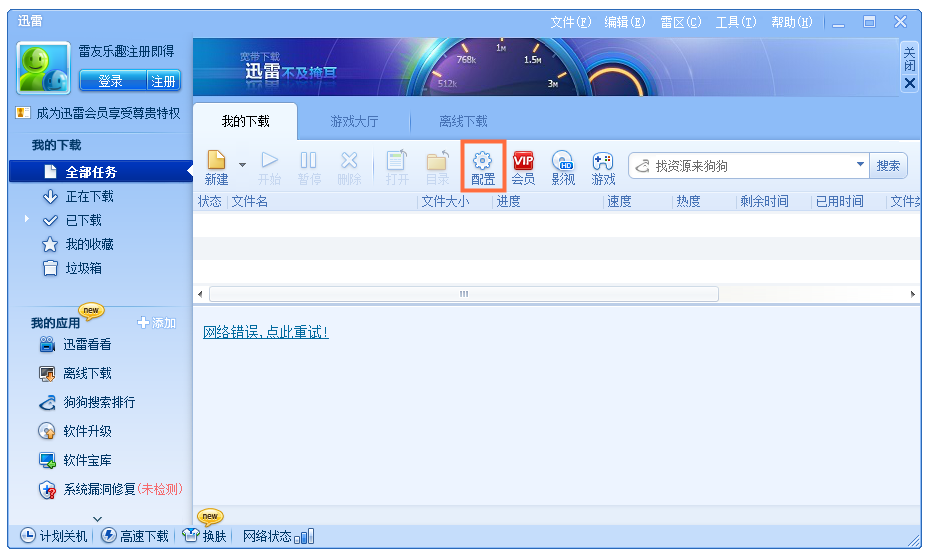Click the VIP 会员 icon
Image resolution: width=933 pixels, height=552 pixels.
point(523,168)
